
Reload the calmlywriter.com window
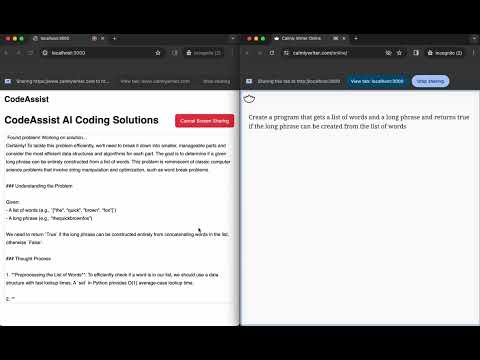click(272, 53)
